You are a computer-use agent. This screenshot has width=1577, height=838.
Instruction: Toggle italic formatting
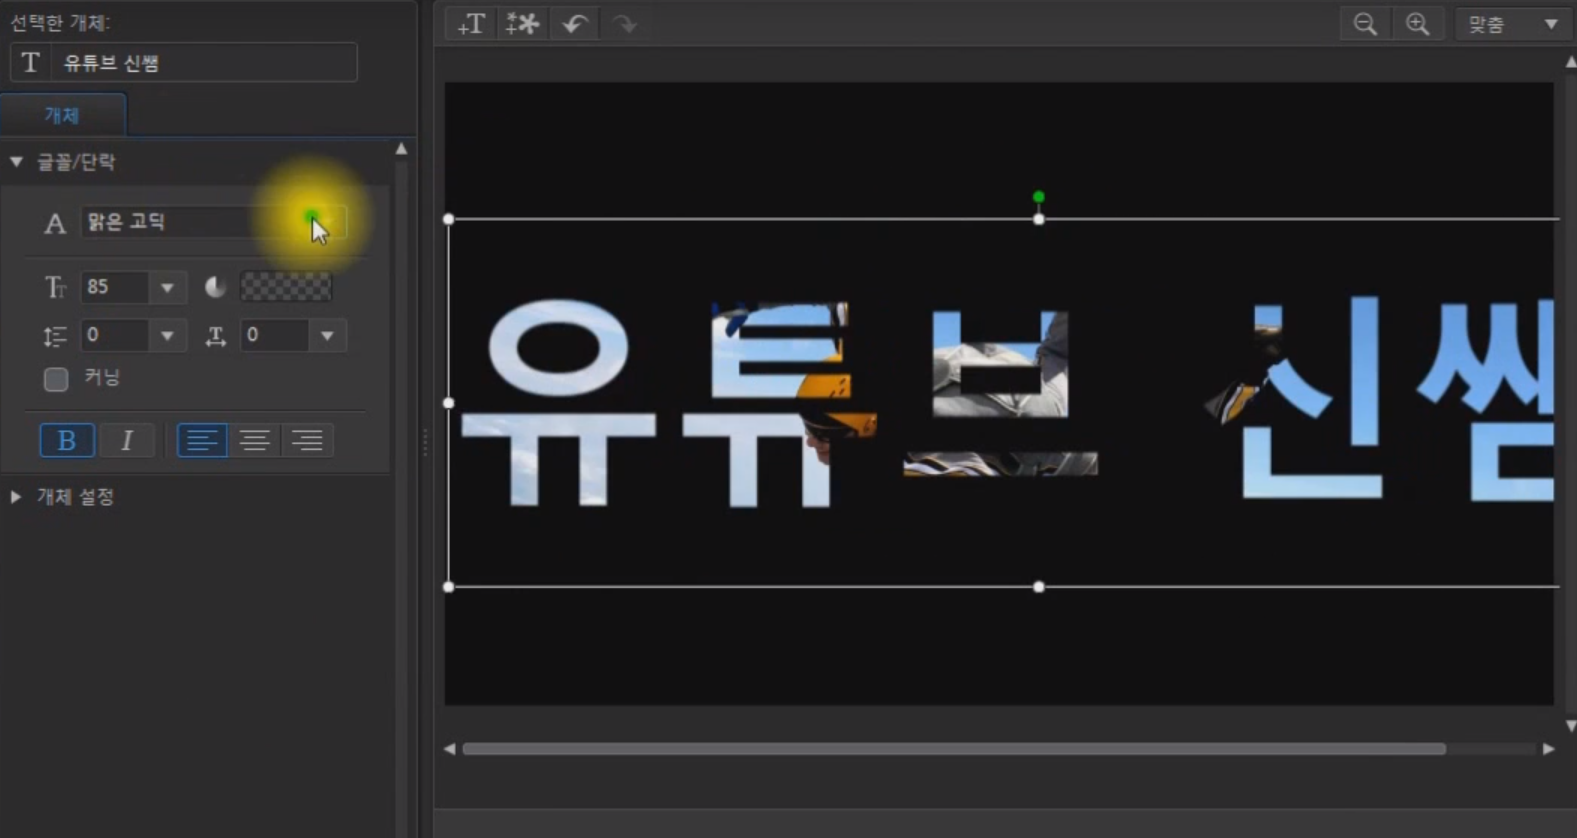127,441
